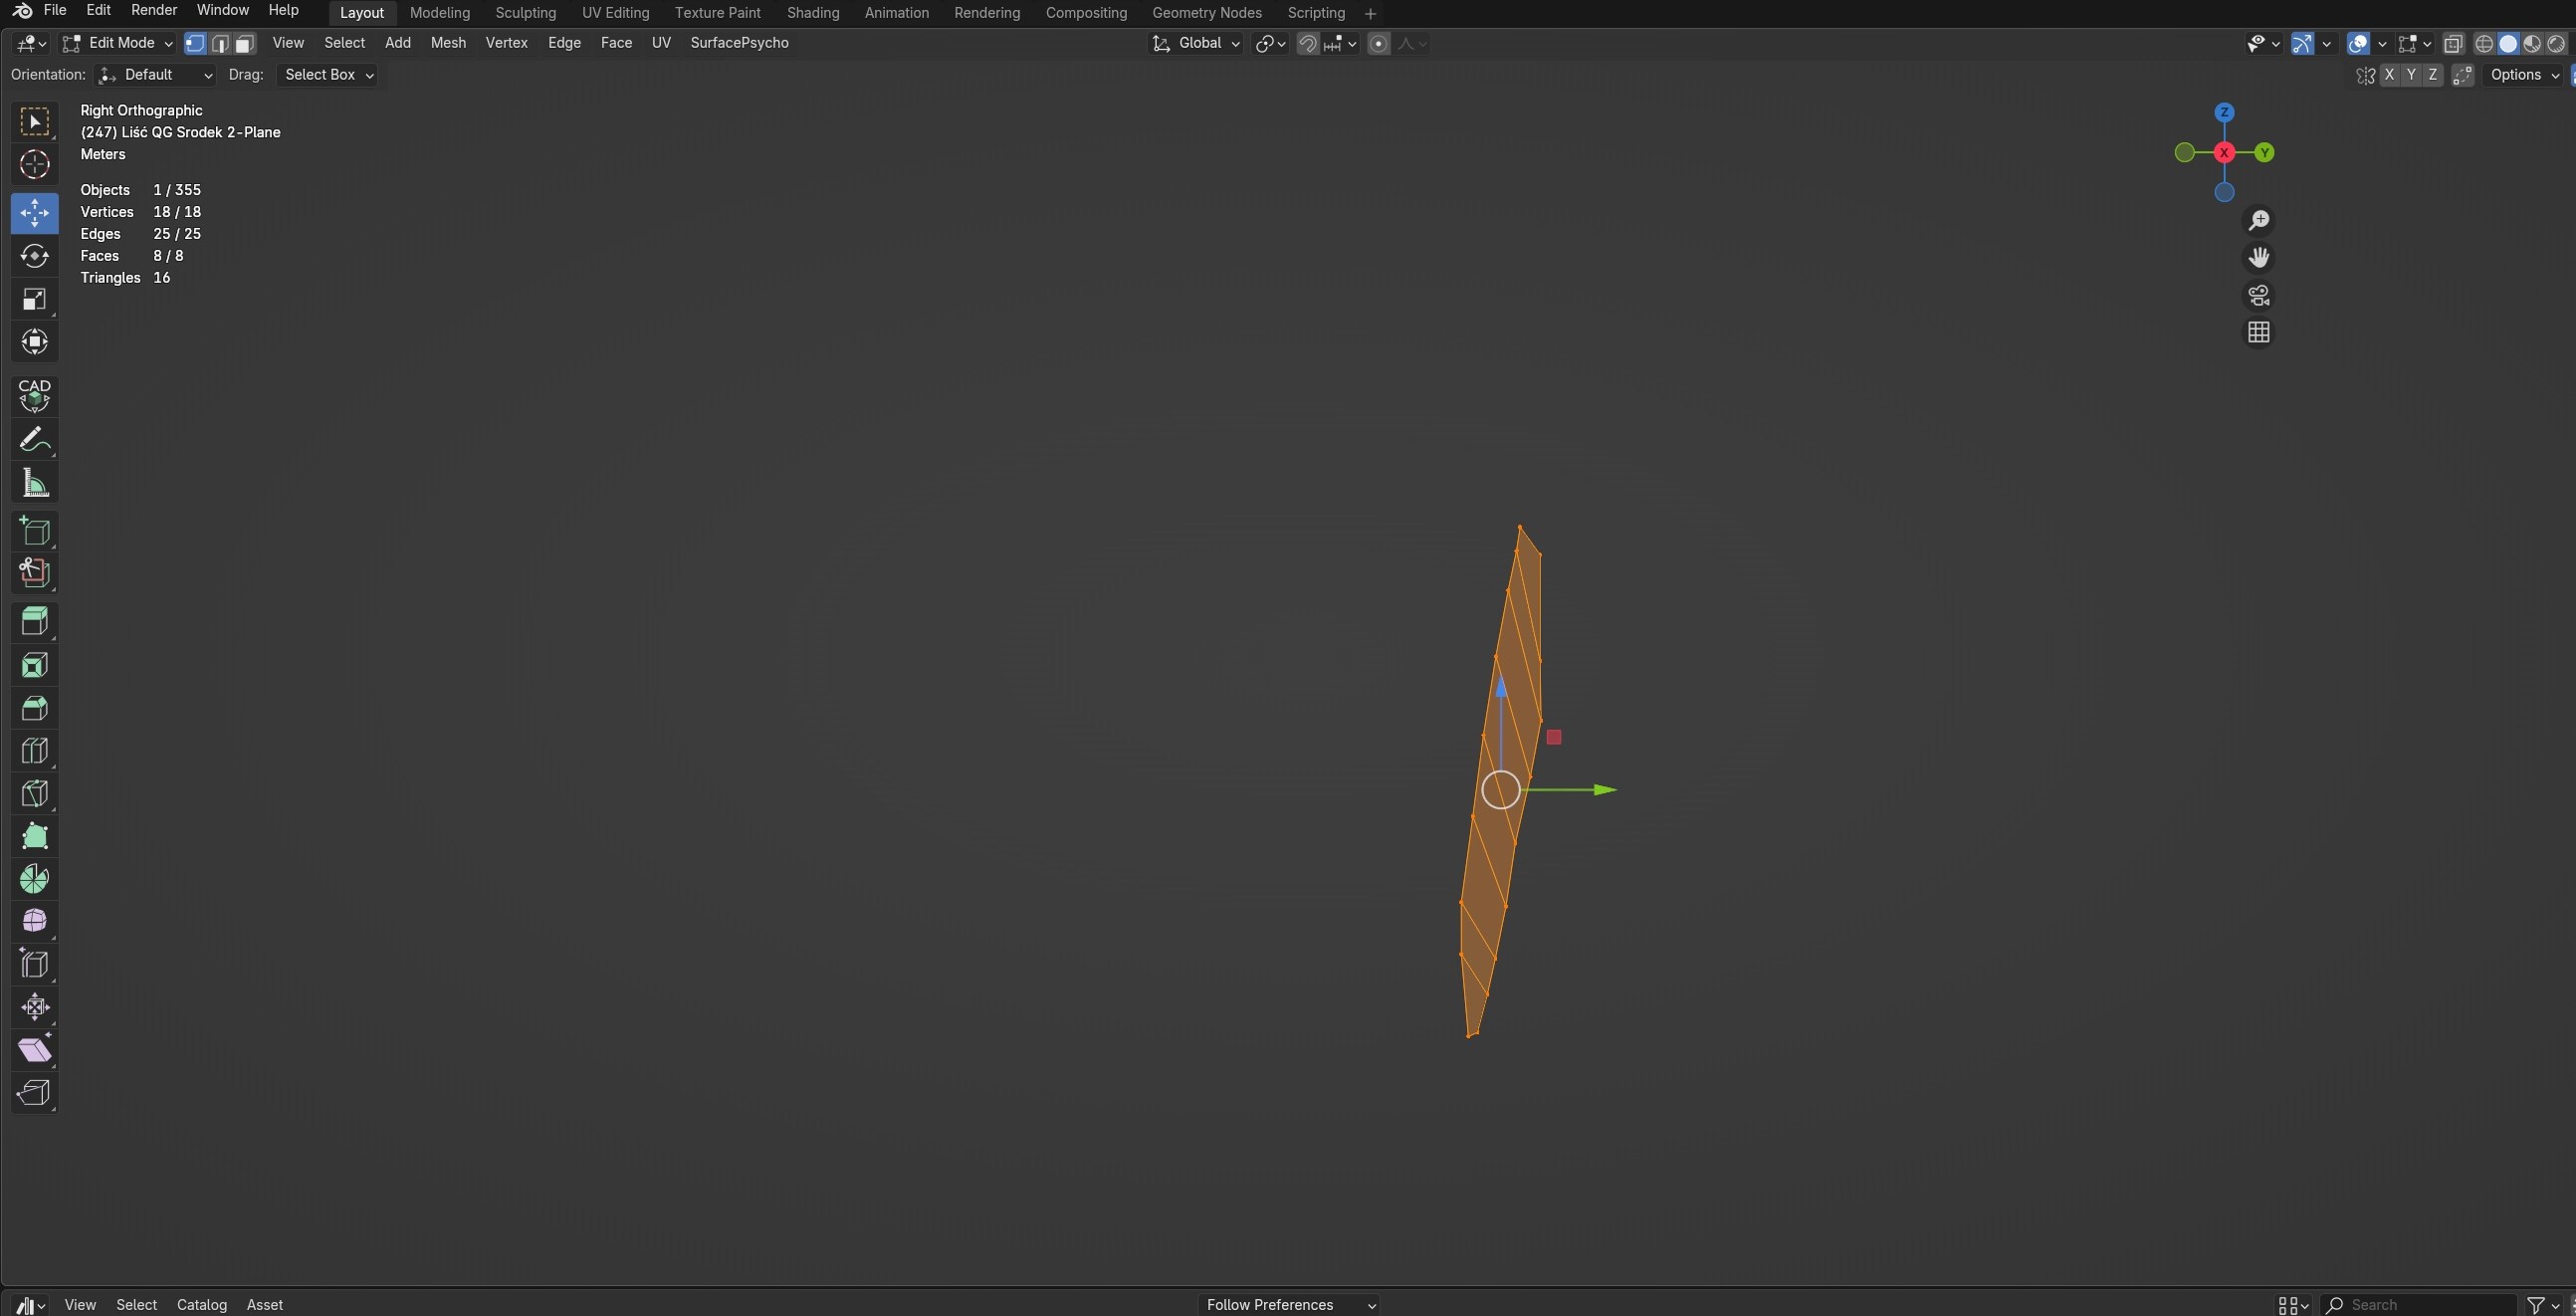Select the Knife tool
This screenshot has width=2576, height=1316.
[x=34, y=794]
